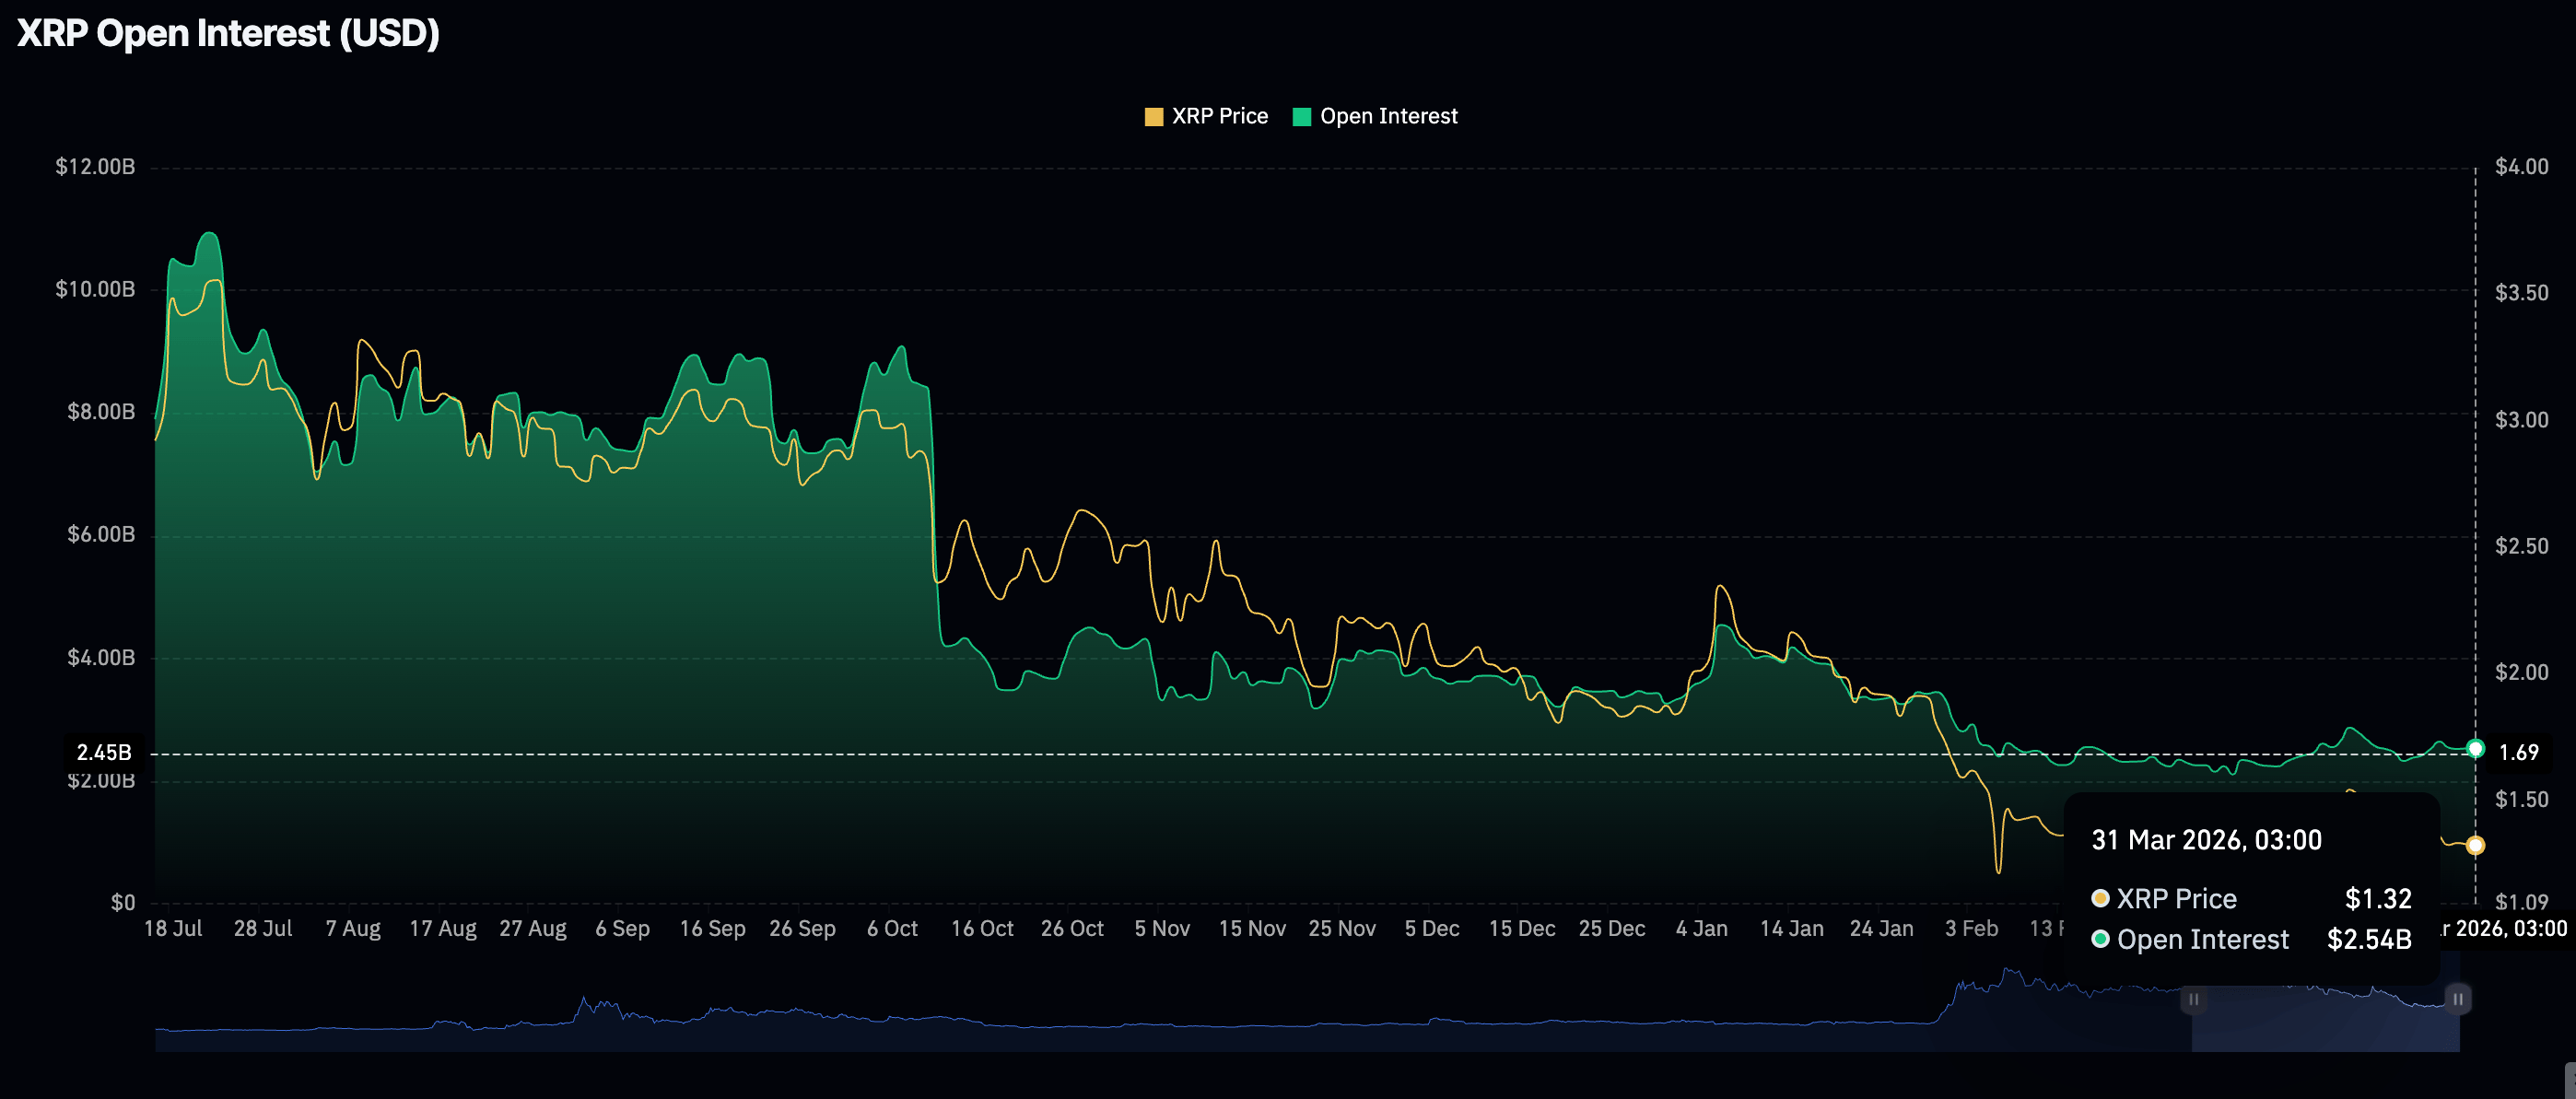
Task: Click the 18 Jul date on the x-axis
Action: point(173,928)
